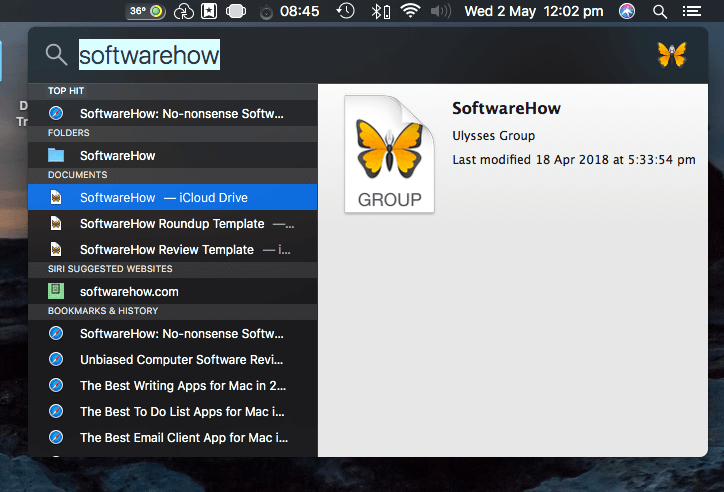
Task: Click the Safari icon next to the 'SoftwareHow: No-nonsense' bookmark
Action: coord(56,333)
